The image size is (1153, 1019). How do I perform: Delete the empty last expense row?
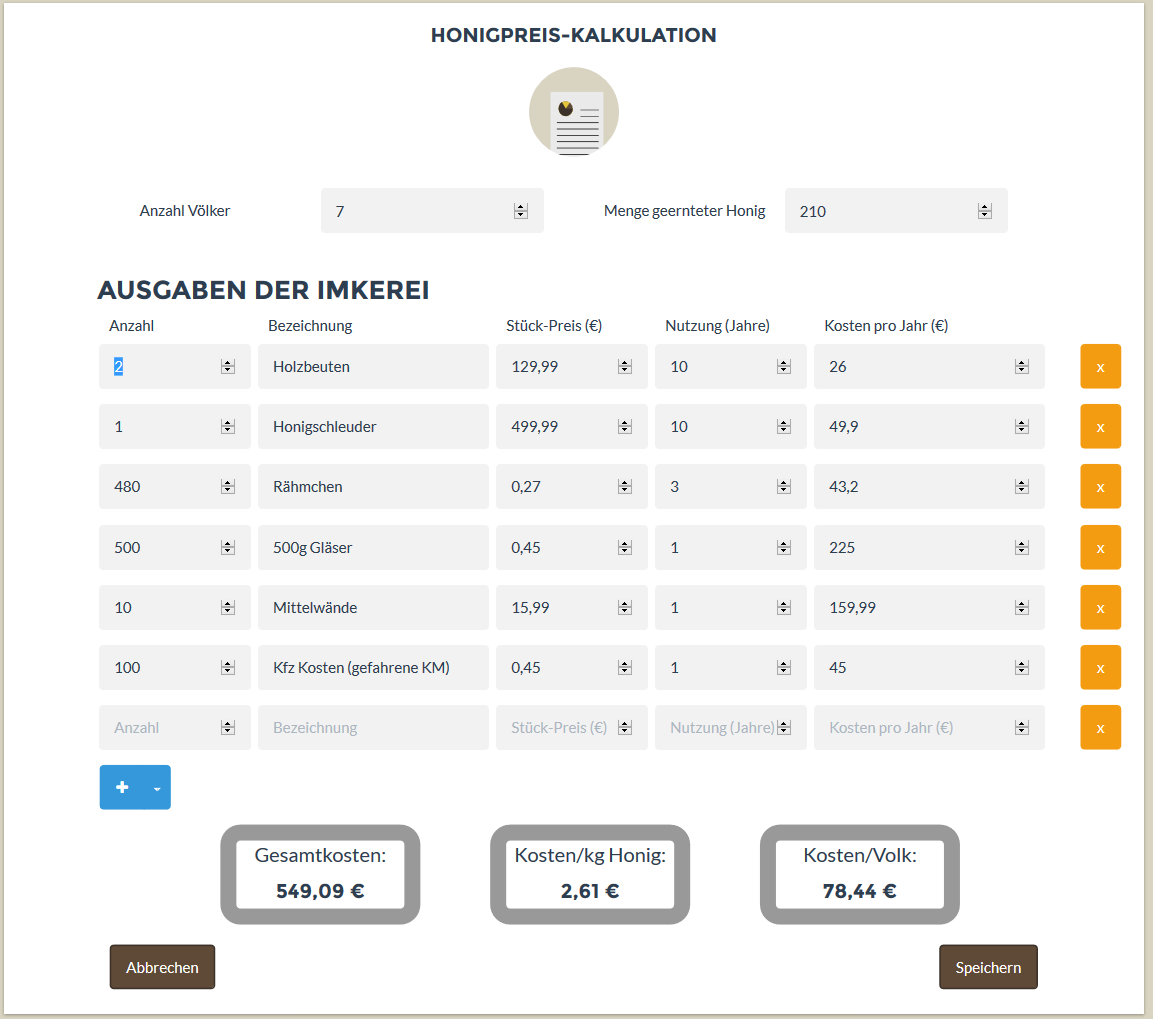(x=1100, y=727)
